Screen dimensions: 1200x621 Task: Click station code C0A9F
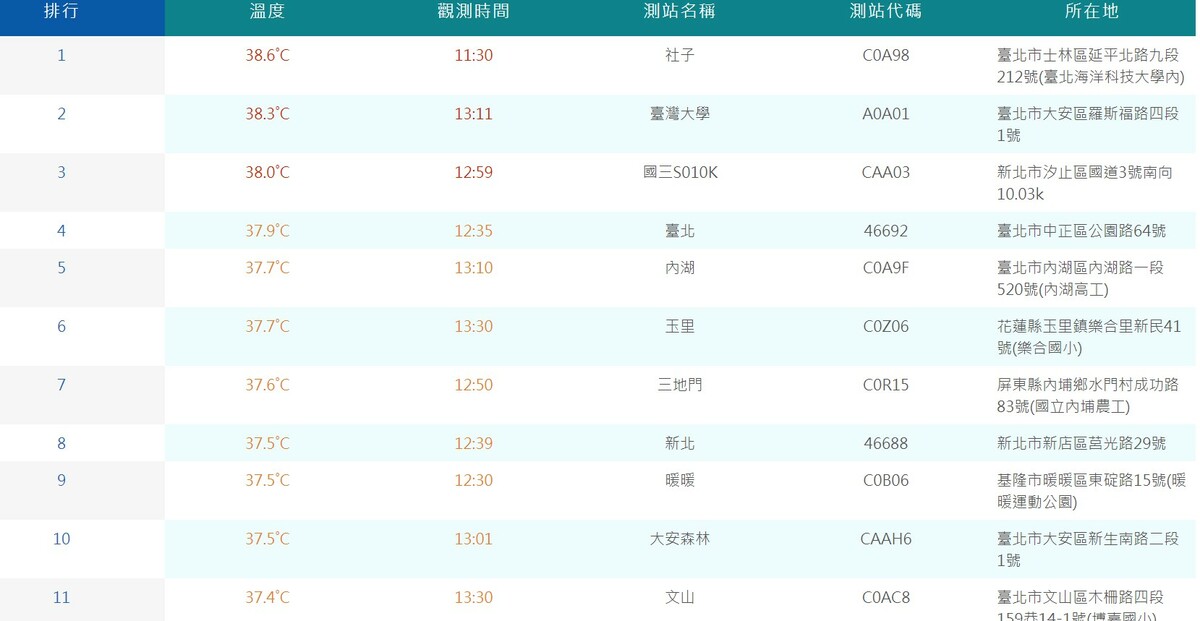[885, 268]
